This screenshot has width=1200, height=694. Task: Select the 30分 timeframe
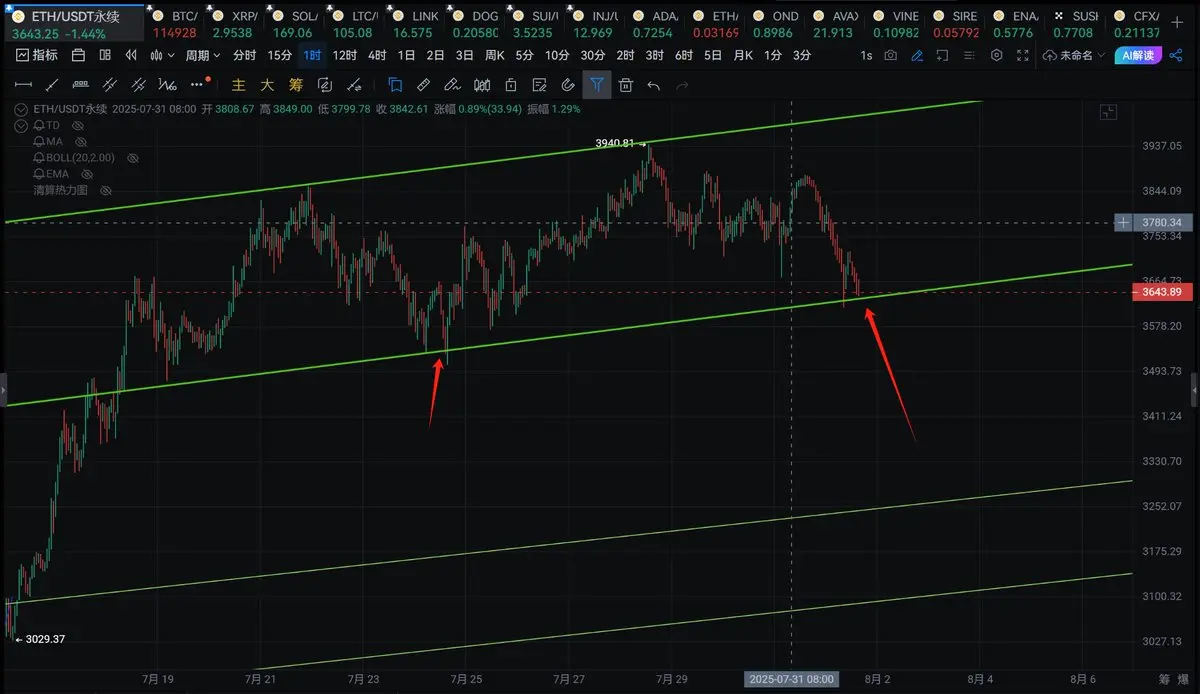click(x=593, y=55)
